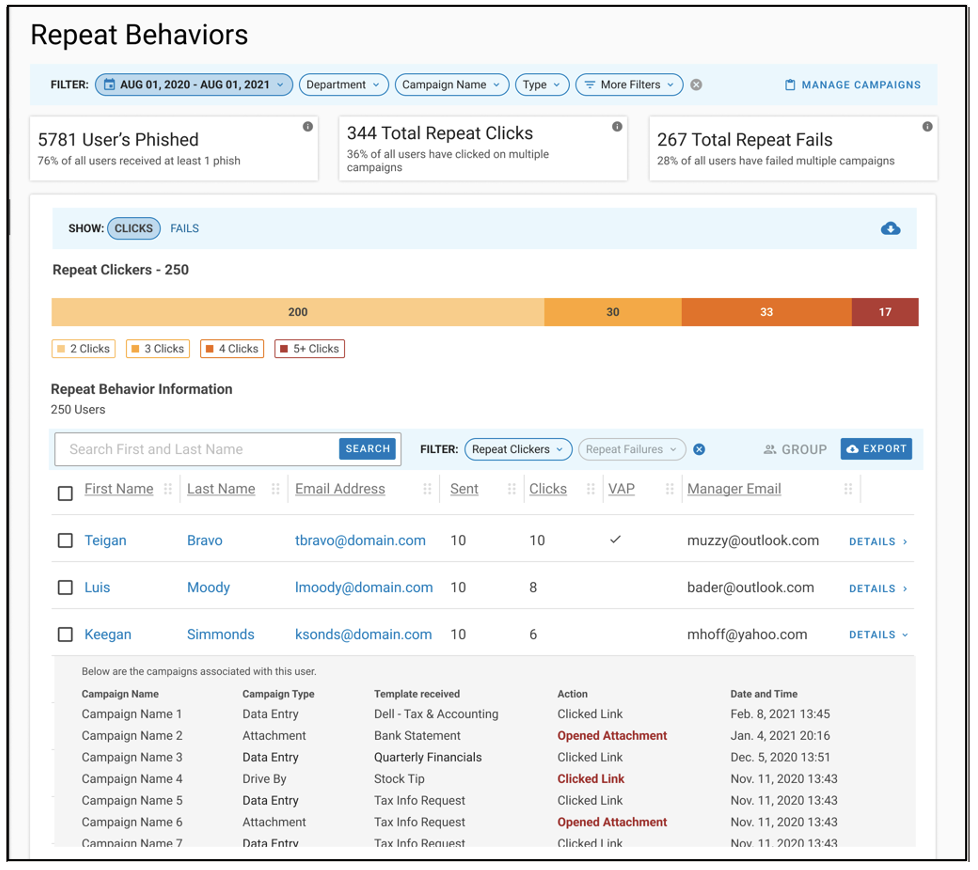Open info icon on Total Repeat Fails card
The height and width of the screenshot is (870, 978).
927,127
